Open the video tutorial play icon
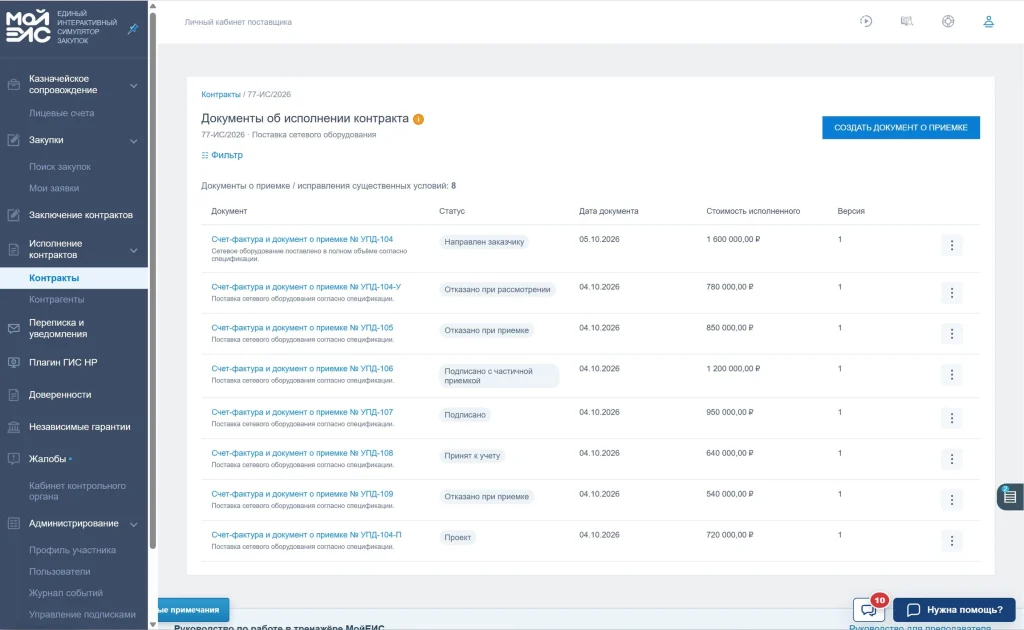Screen dimensions: 1024x630 (x=866, y=22)
